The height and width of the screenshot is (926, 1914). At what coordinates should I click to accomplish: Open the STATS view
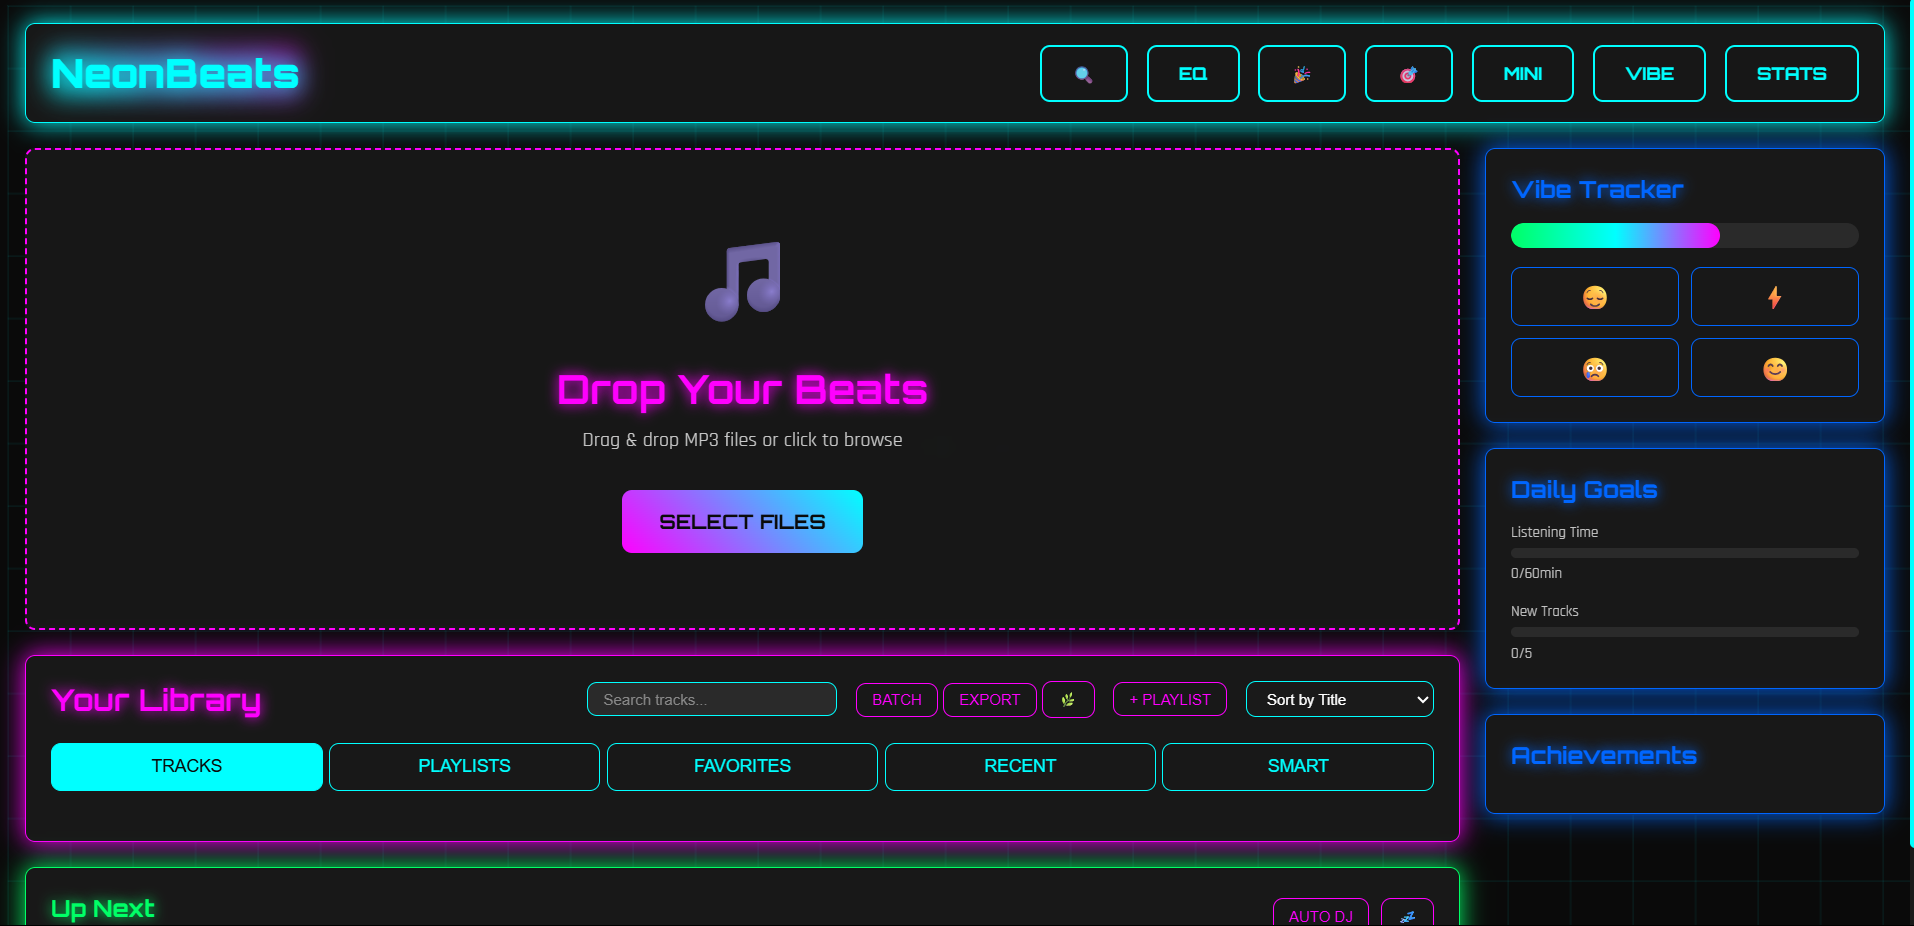point(1791,74)
